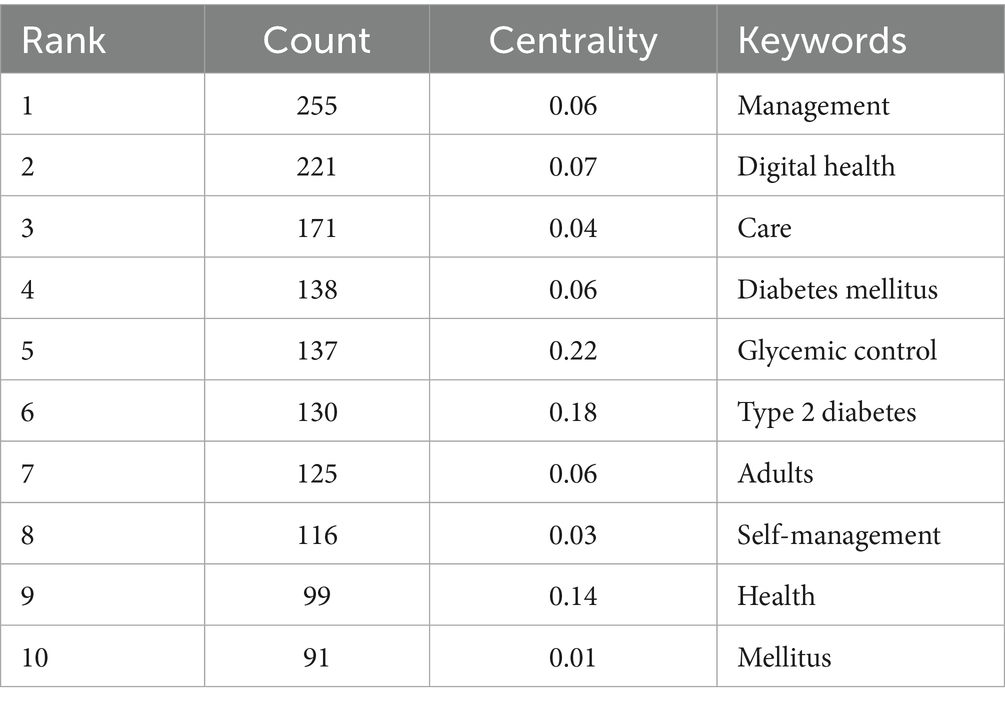Click the Glycemic control keyword
Screen dimensions: 1005x705
(x=837, y=351)
